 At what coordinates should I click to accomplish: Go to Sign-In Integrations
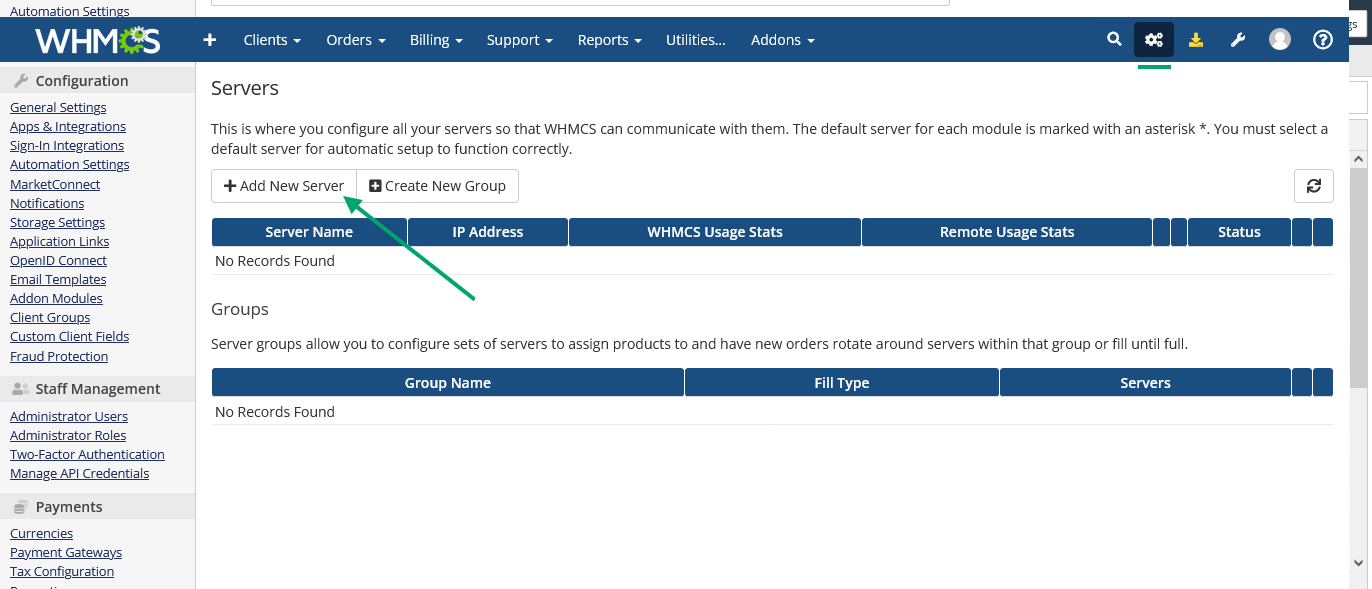tap(67, 145)
